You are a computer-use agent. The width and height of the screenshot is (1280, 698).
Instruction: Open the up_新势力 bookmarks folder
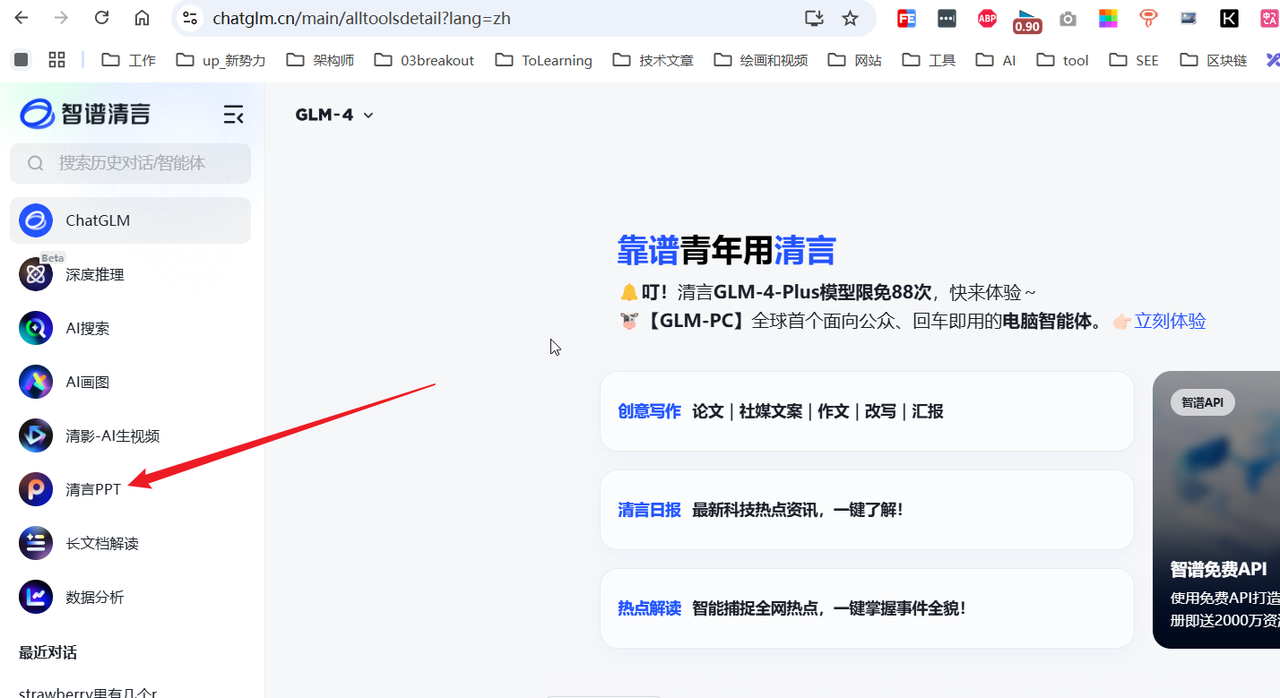click(x=220, y=60)
